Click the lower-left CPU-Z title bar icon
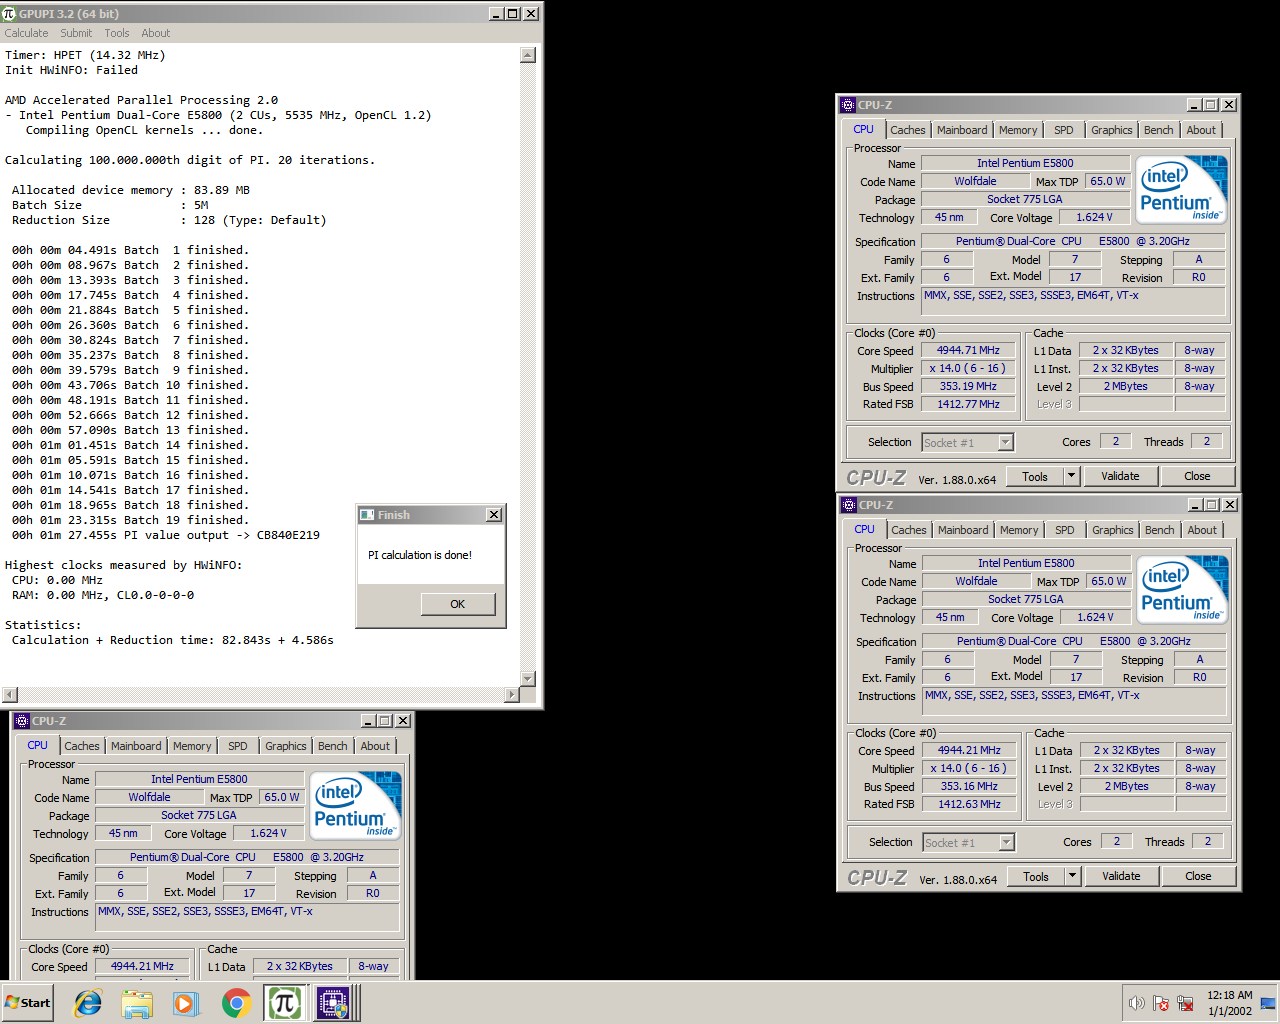The width and height of the screenshot is (1280, 1024). [x=22, y=720]
